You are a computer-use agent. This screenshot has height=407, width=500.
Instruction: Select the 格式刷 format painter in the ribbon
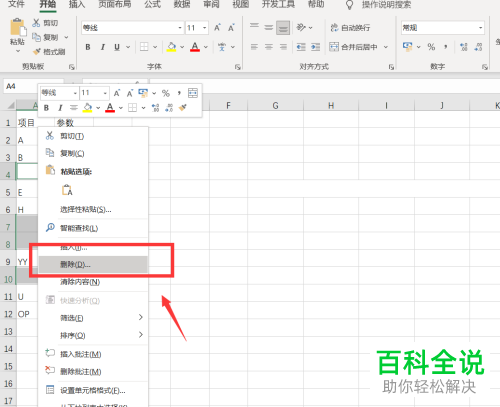[x=49, y=52]
